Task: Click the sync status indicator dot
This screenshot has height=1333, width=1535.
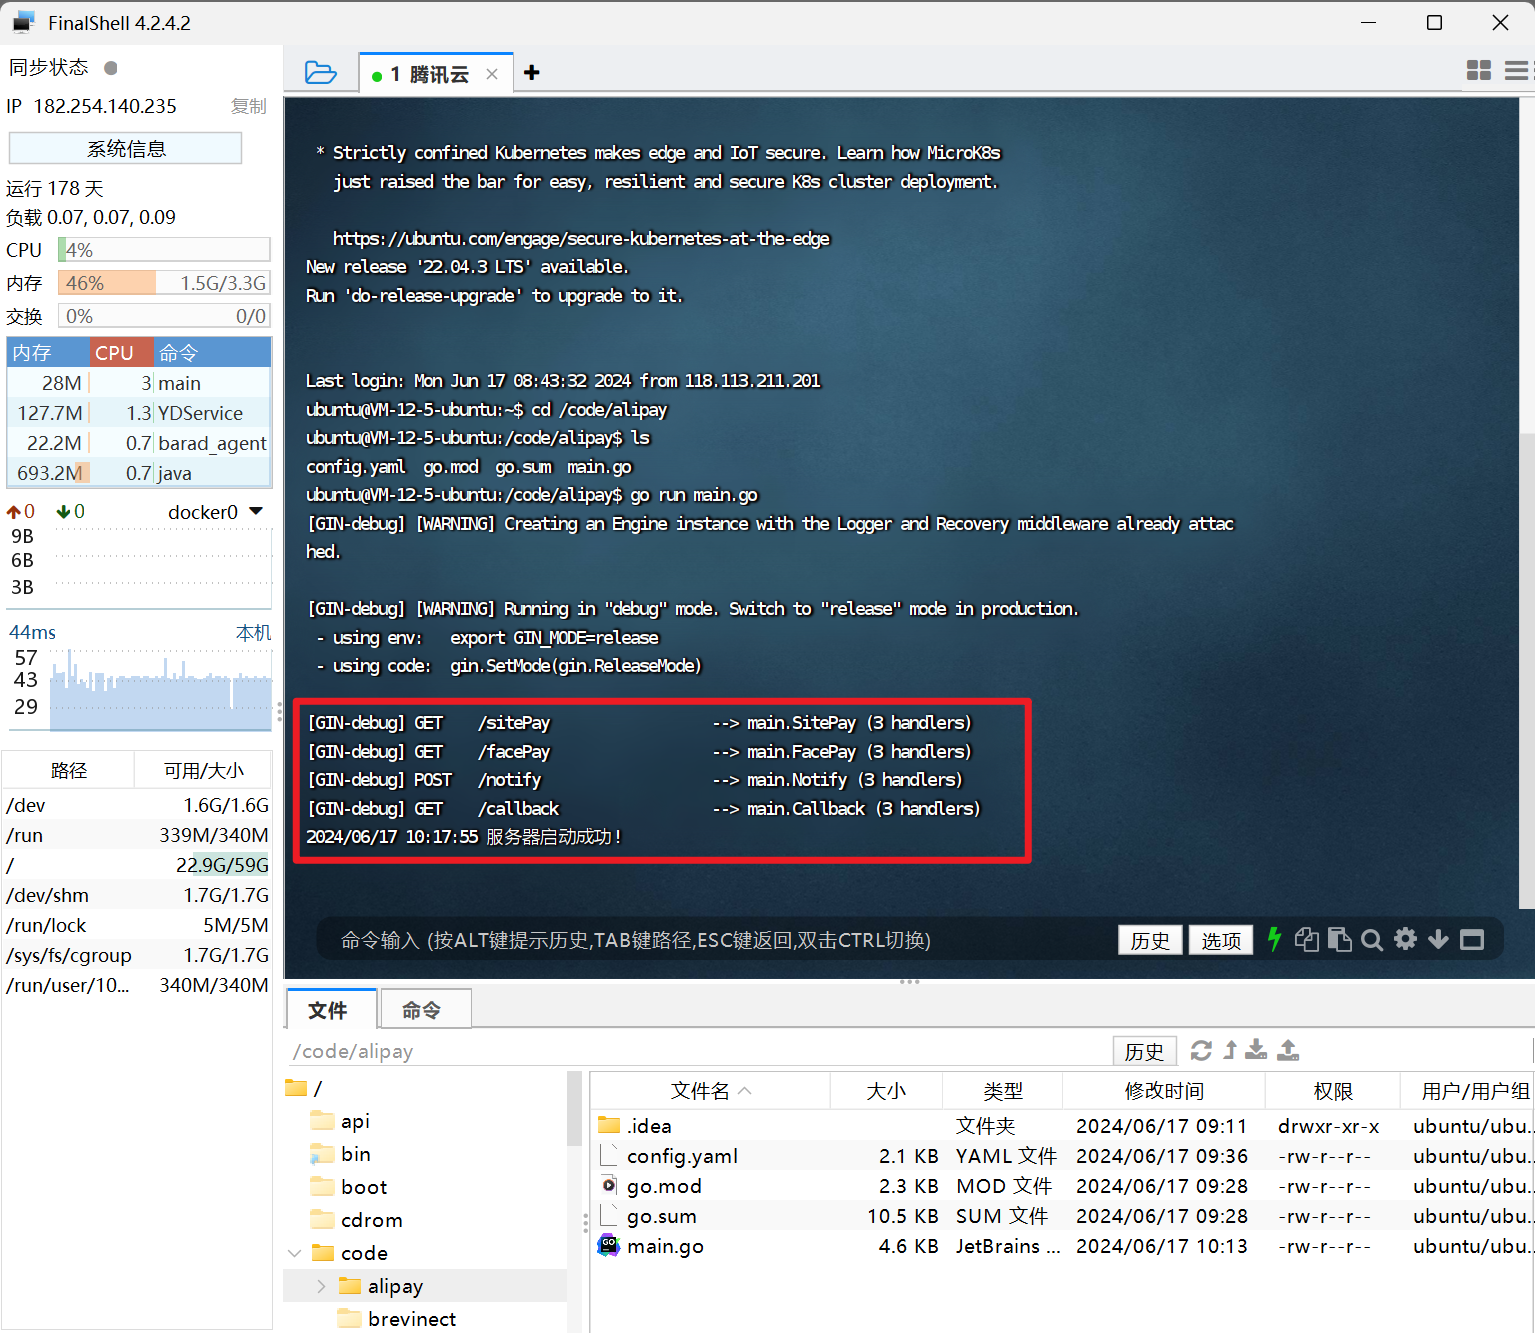Action: [111, 68]
